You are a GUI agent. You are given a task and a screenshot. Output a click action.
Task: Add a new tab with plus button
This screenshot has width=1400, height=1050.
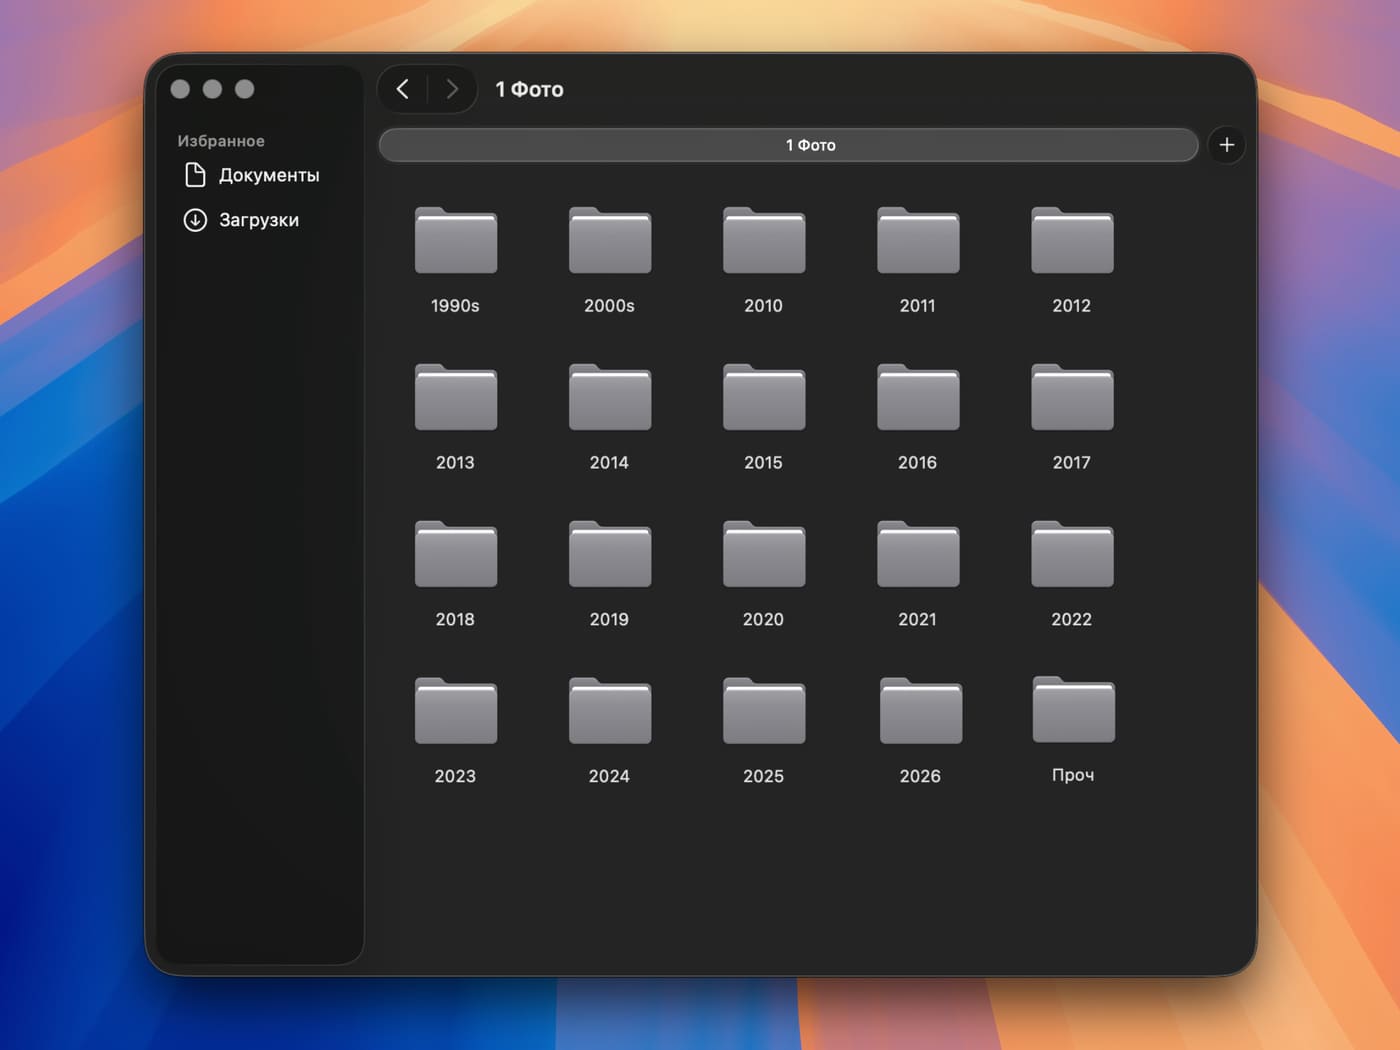1226,145
